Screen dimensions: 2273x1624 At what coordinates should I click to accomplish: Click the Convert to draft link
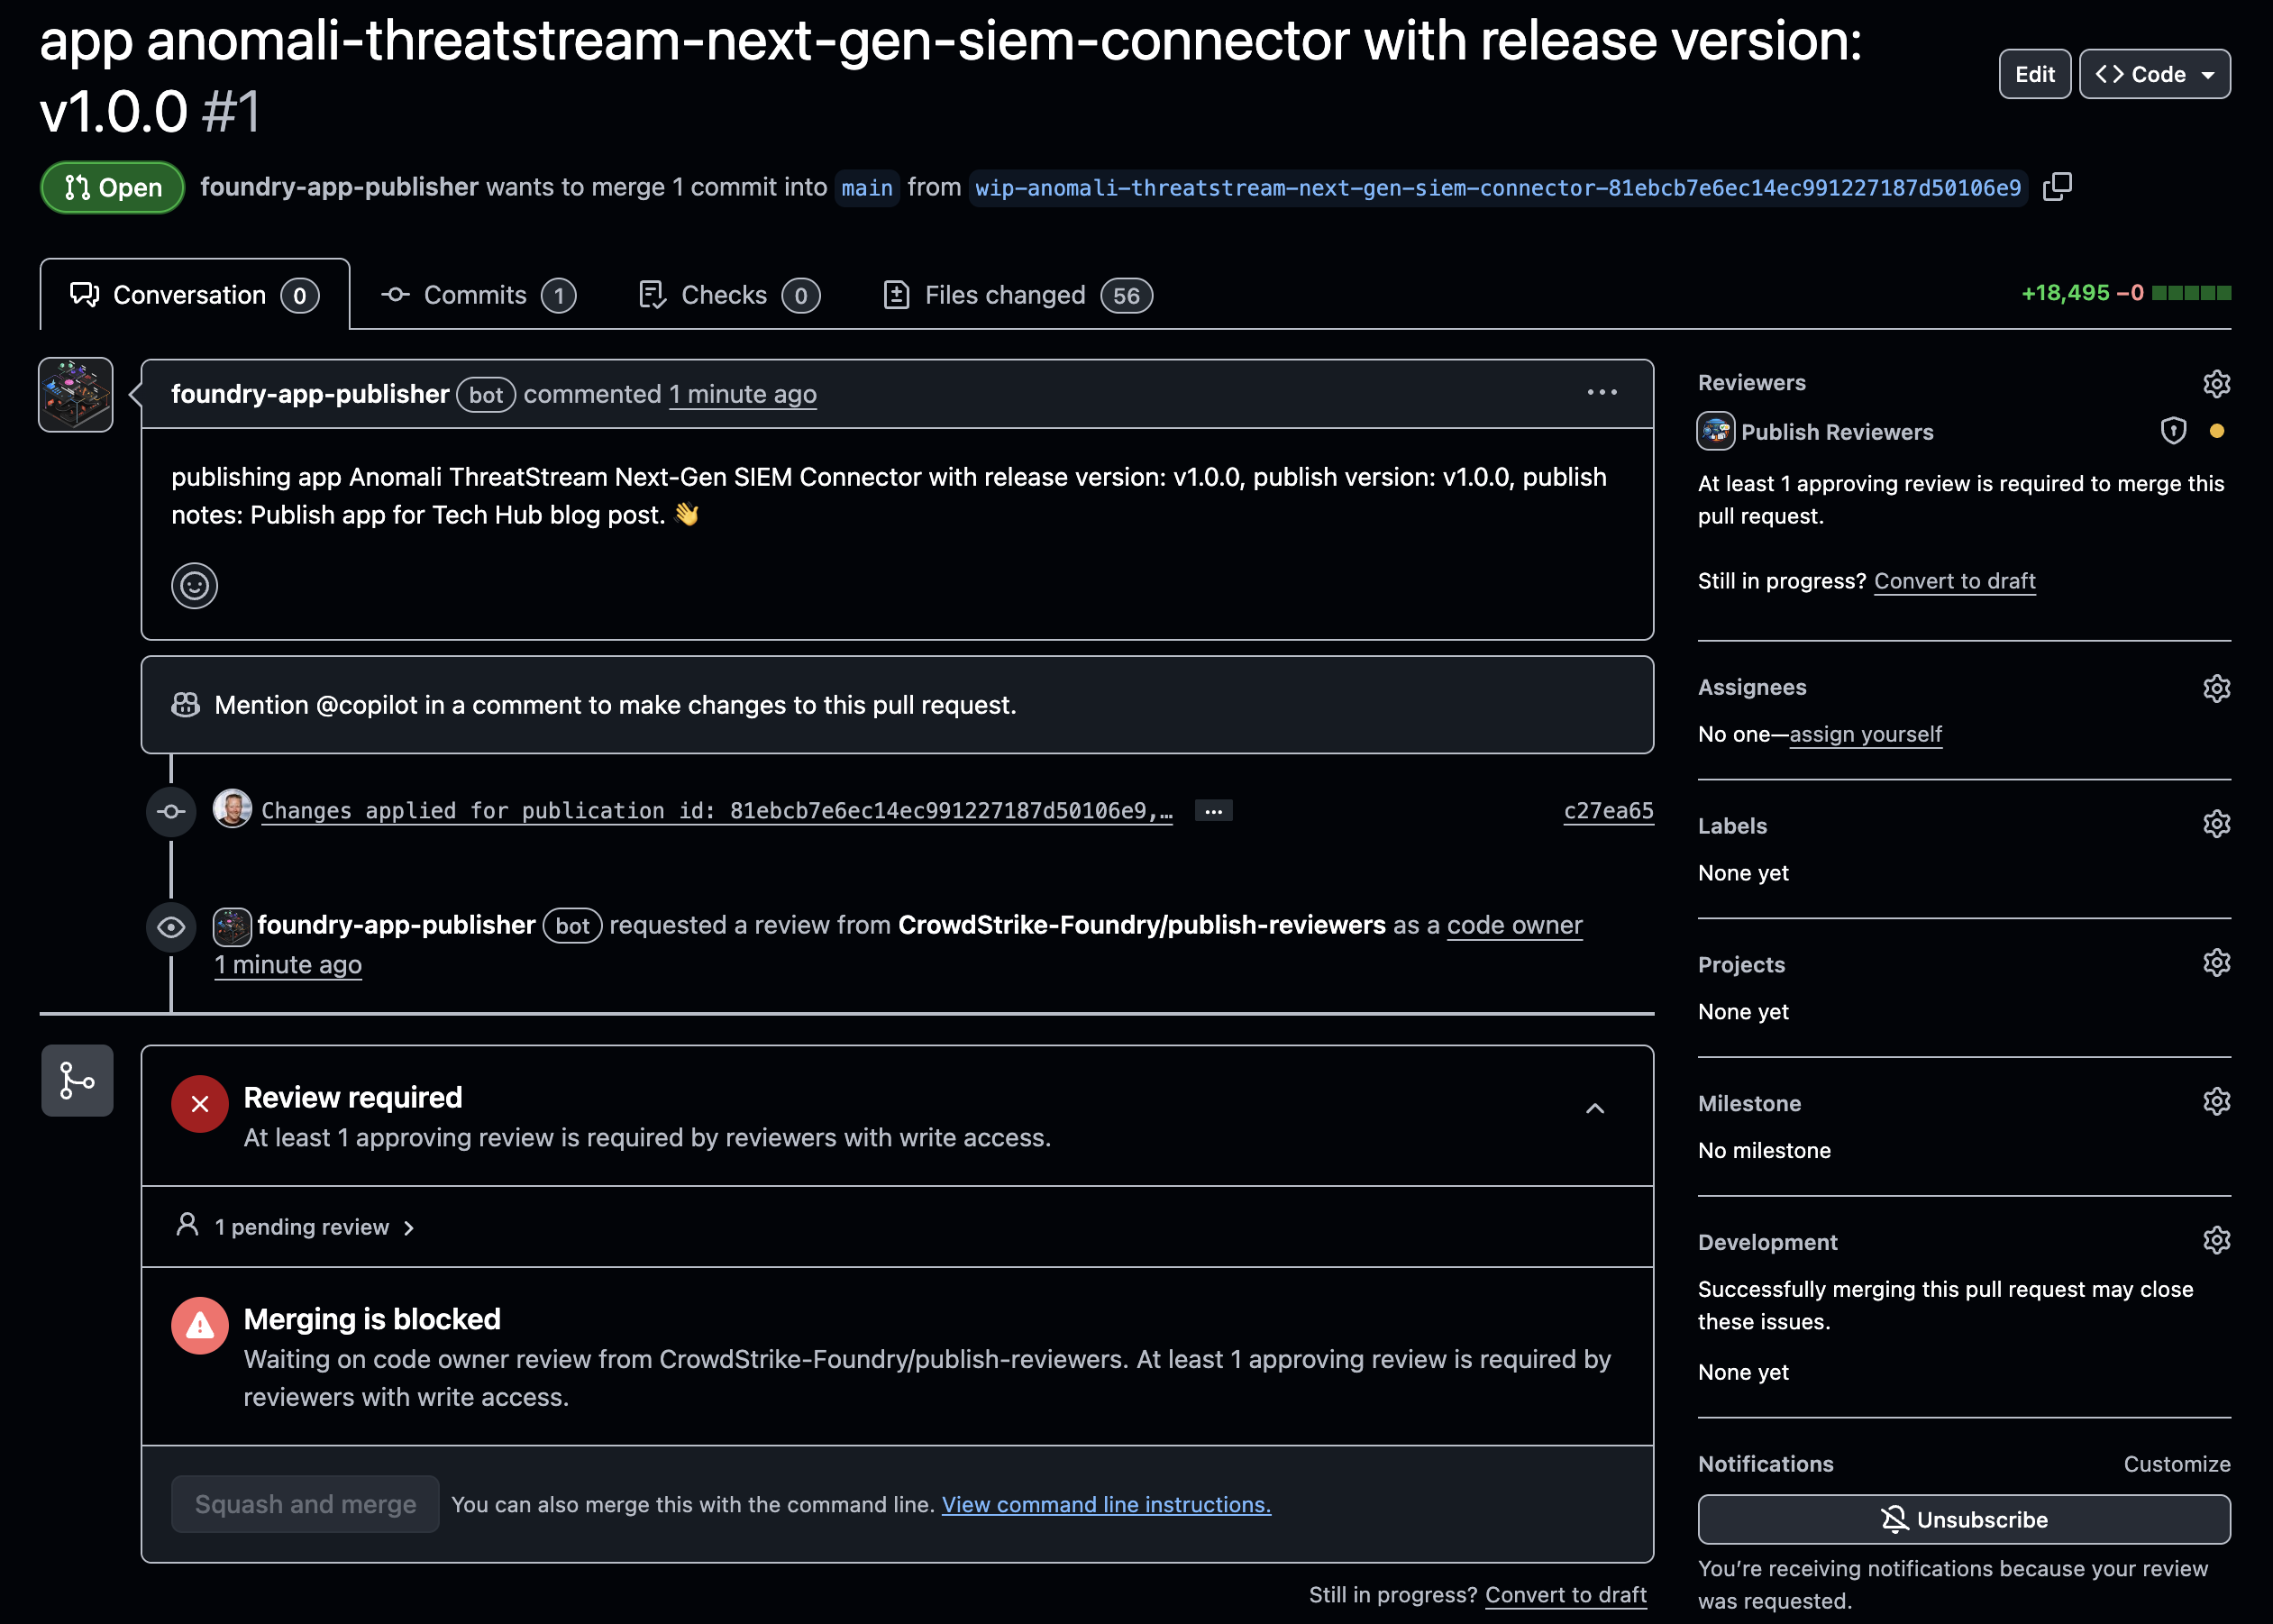1955,581
